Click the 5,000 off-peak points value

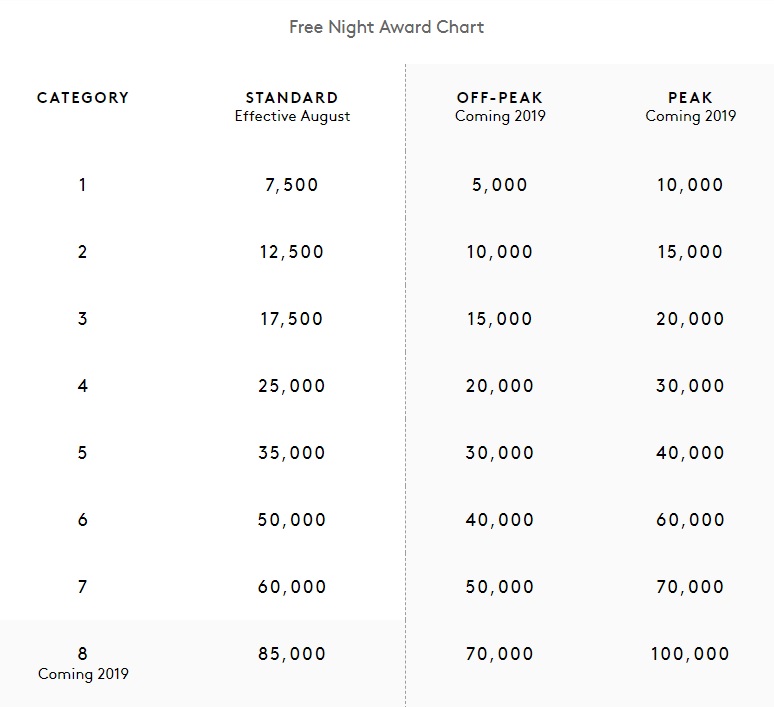pyautogui.click(x=500, y=185)
